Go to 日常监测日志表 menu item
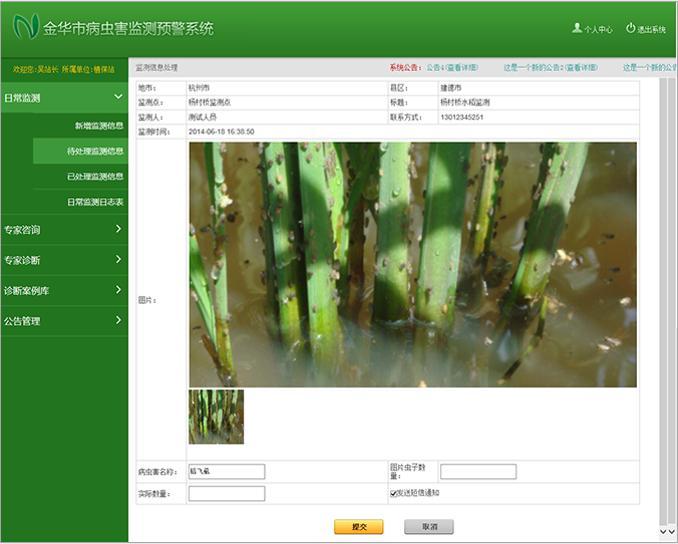 tap(95, 202)
